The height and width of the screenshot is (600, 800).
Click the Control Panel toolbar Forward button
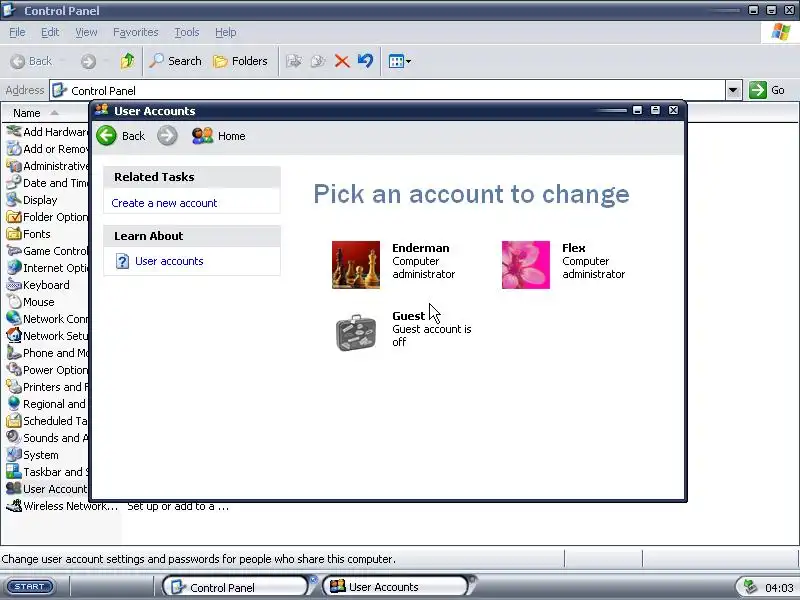[x=88, y=61]
